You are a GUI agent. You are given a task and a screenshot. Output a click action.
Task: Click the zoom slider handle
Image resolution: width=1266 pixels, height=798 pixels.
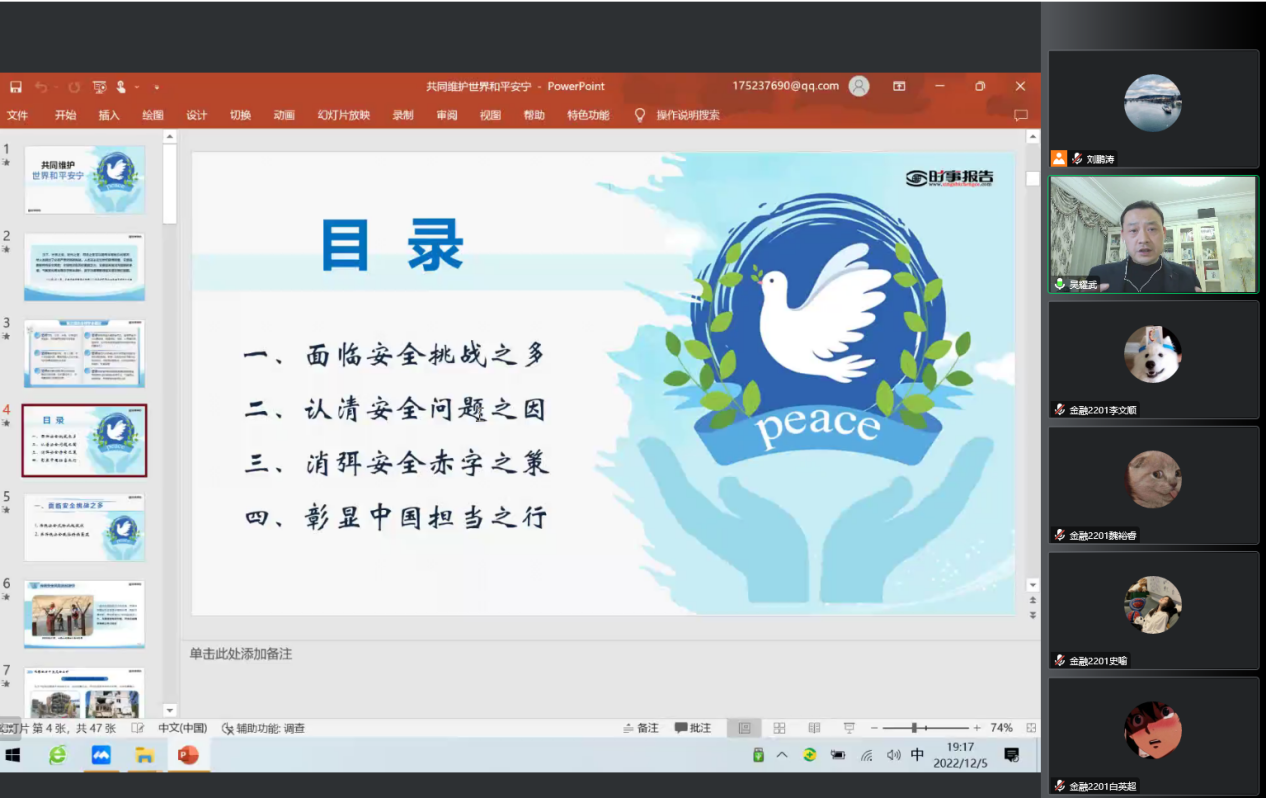point(914,728)
